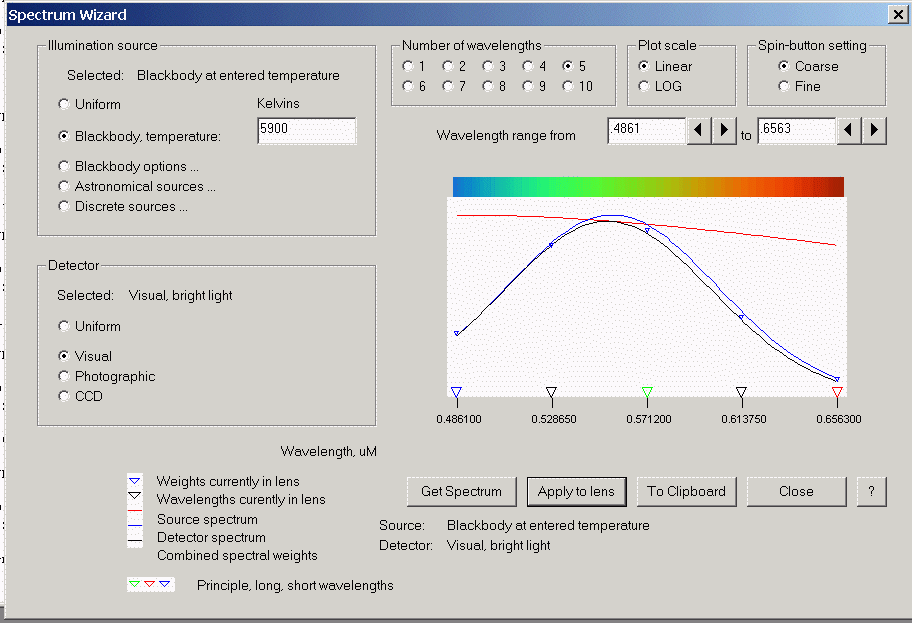Set number of wavelengths to 10
Viewport: 912px width, 623px height.
[x=568, y=86]
